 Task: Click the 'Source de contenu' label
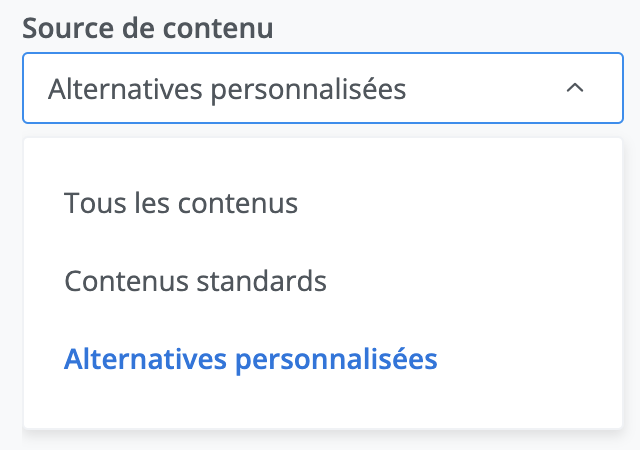148,27
